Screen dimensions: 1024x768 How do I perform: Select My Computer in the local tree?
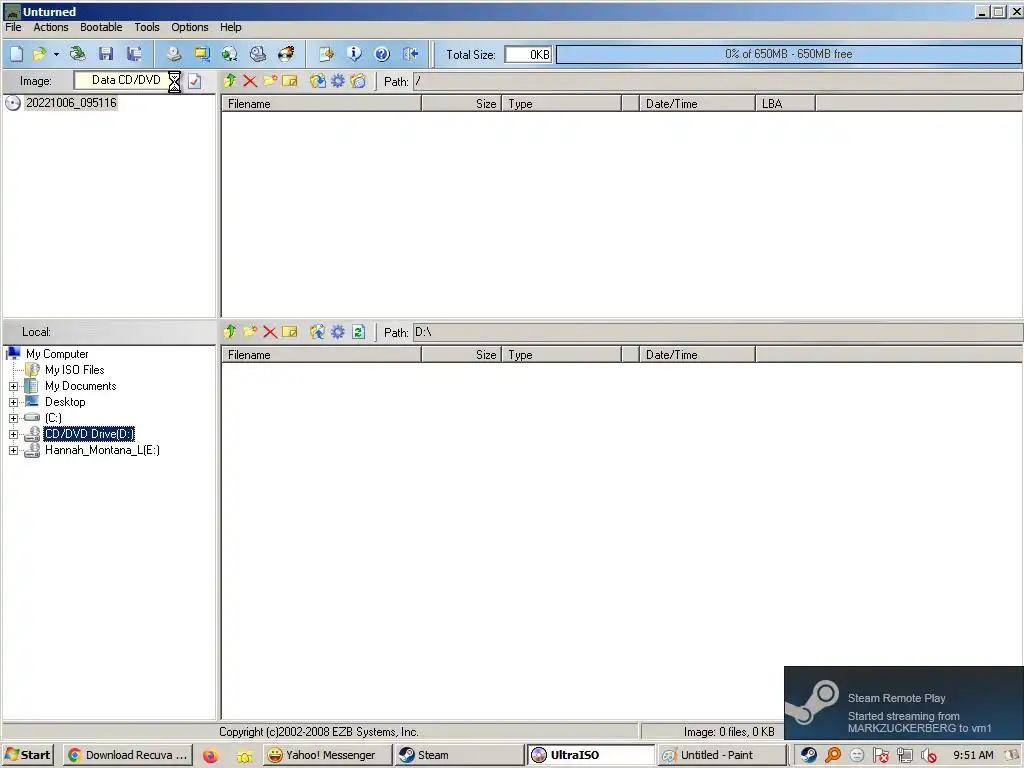[57, 354]
